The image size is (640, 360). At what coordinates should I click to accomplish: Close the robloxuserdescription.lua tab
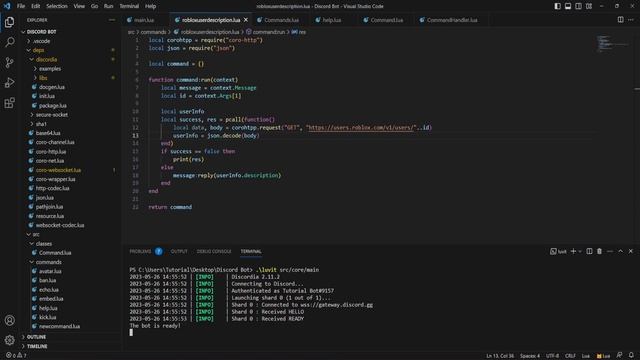click(246, 20)
